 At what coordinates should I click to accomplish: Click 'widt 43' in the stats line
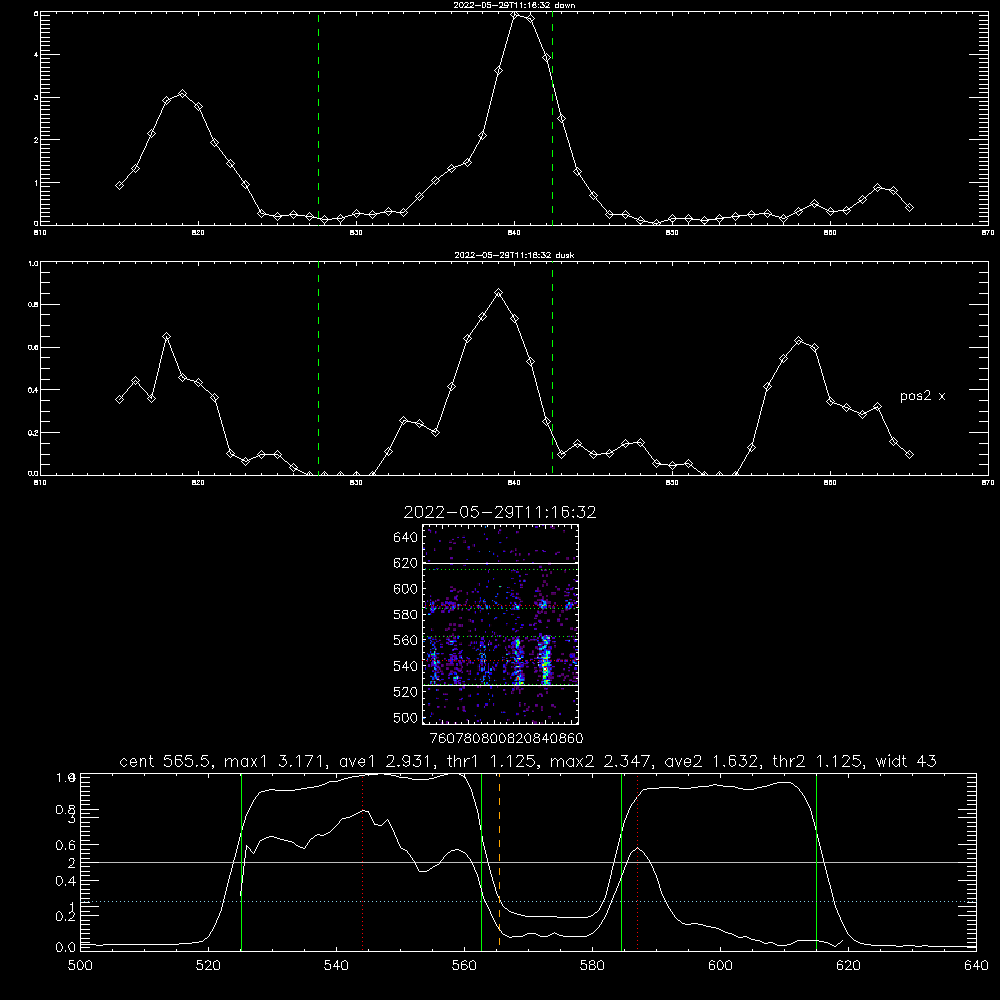(906, 761)
